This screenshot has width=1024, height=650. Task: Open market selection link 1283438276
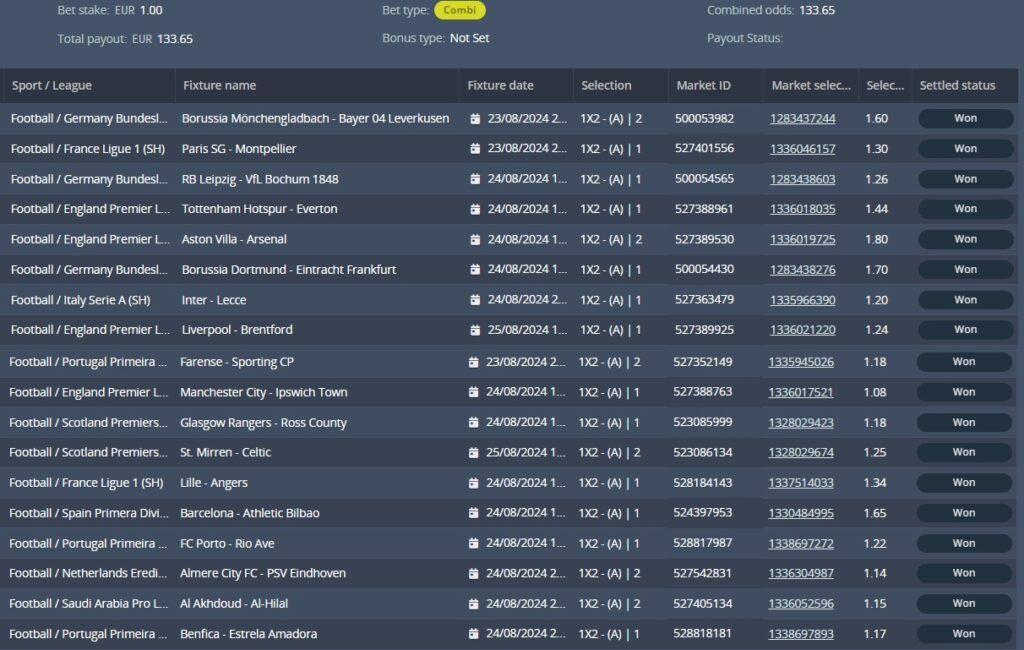(x=803, y=270)
